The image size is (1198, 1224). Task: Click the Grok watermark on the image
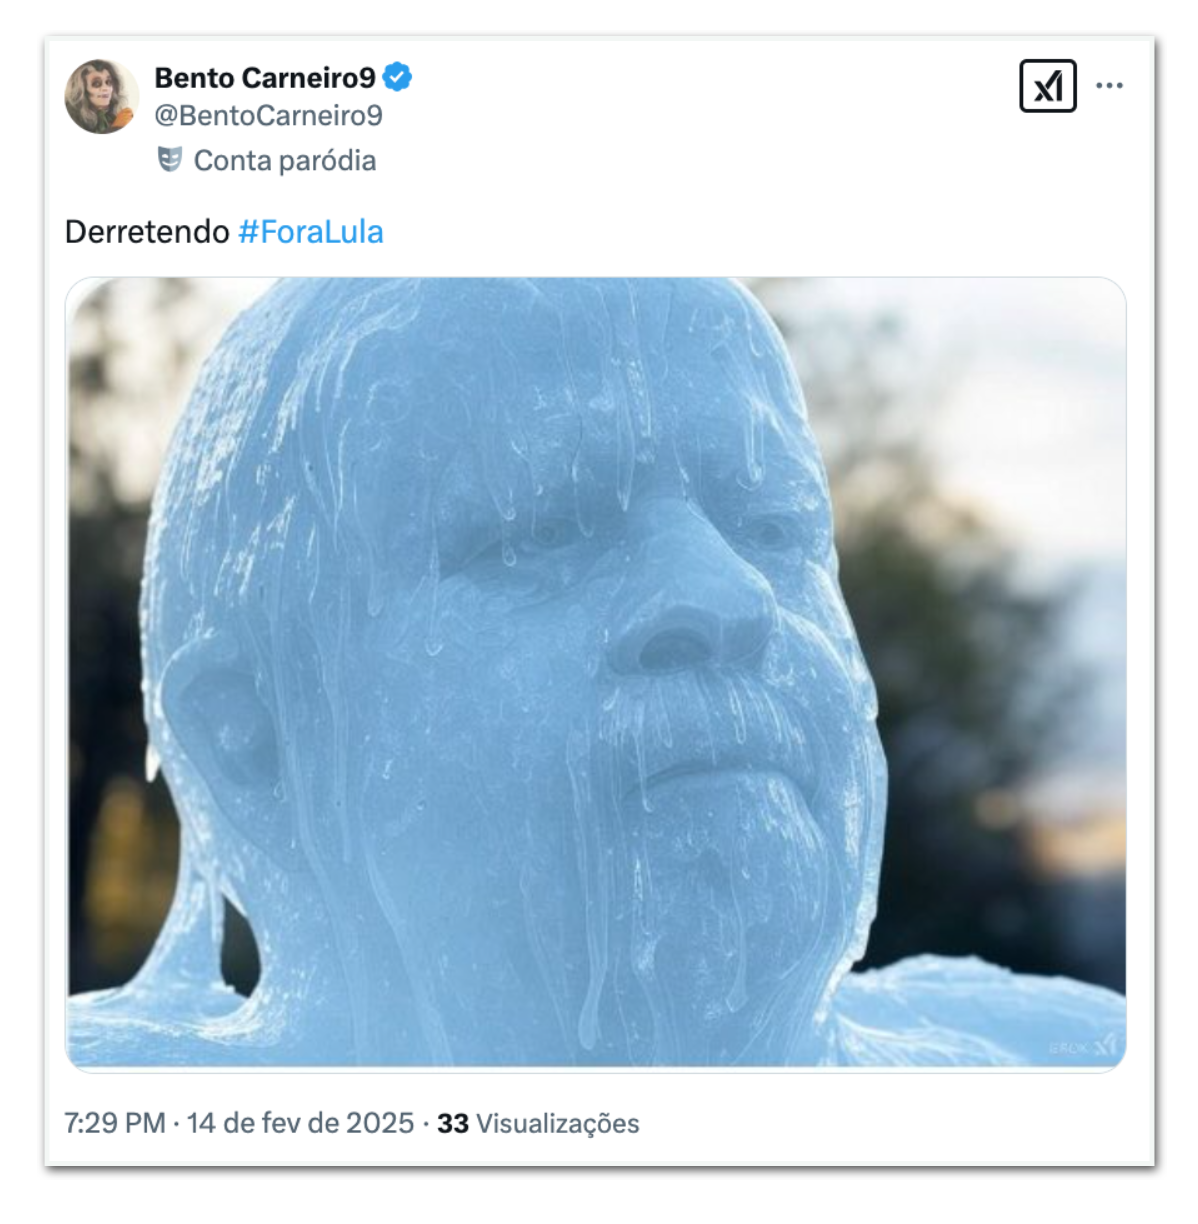[1083, 1046]
